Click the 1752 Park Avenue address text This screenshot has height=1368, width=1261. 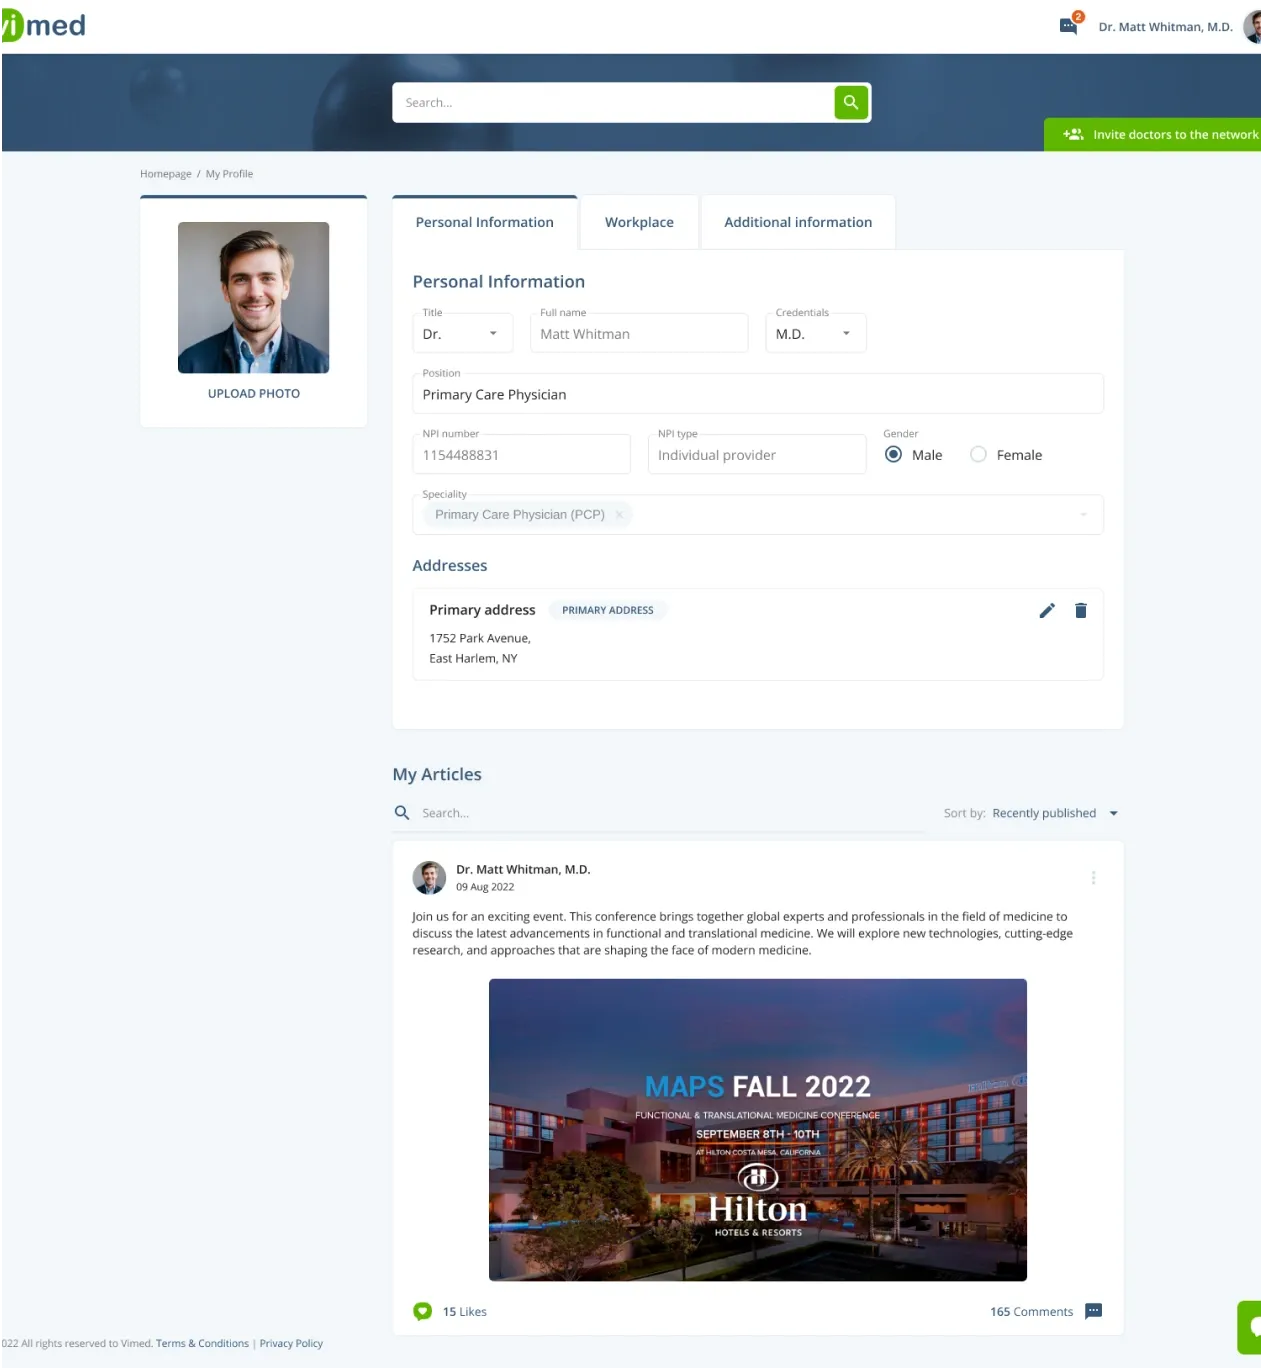coord(480,638)
